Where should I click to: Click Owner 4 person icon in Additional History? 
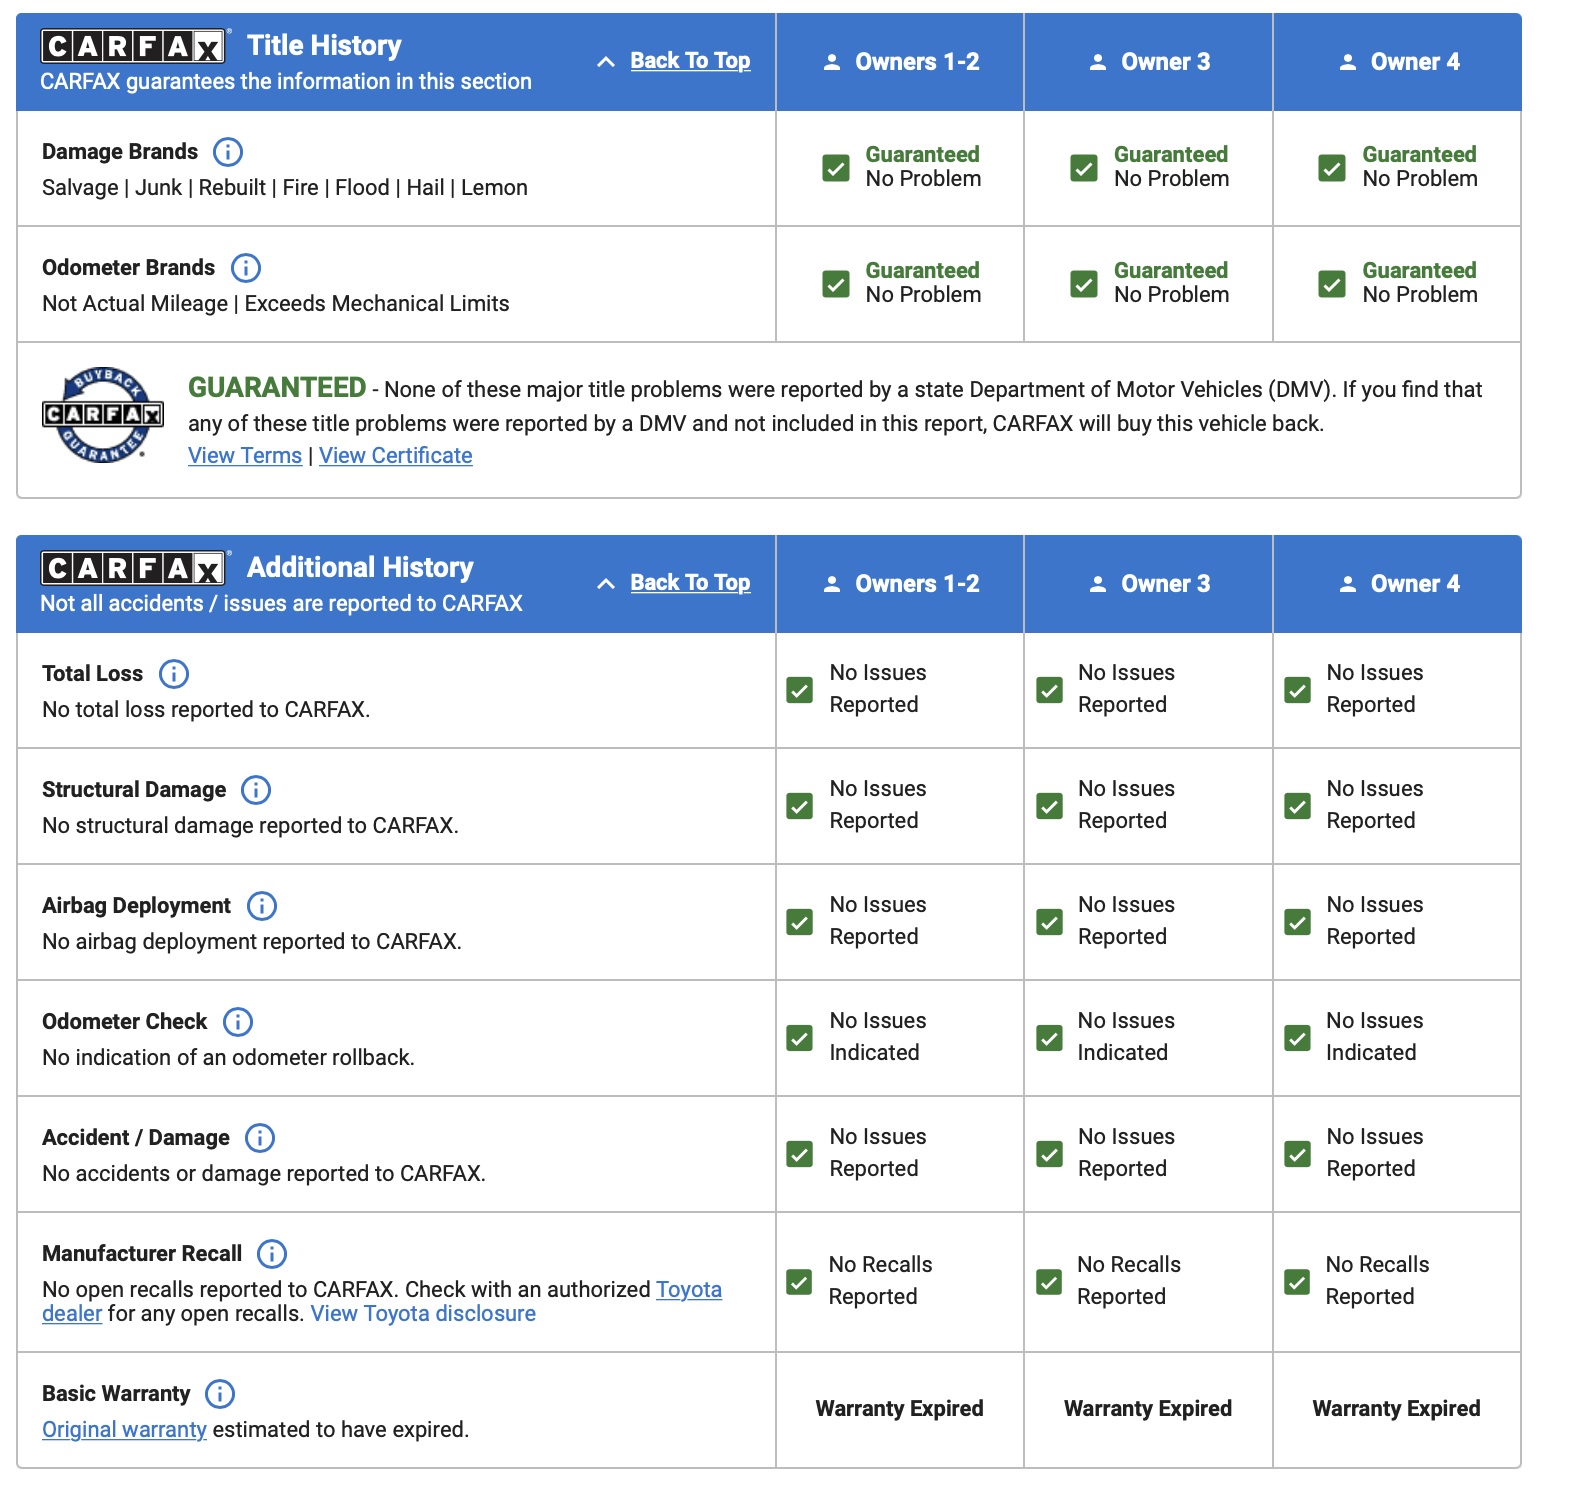pos(1348,584)
